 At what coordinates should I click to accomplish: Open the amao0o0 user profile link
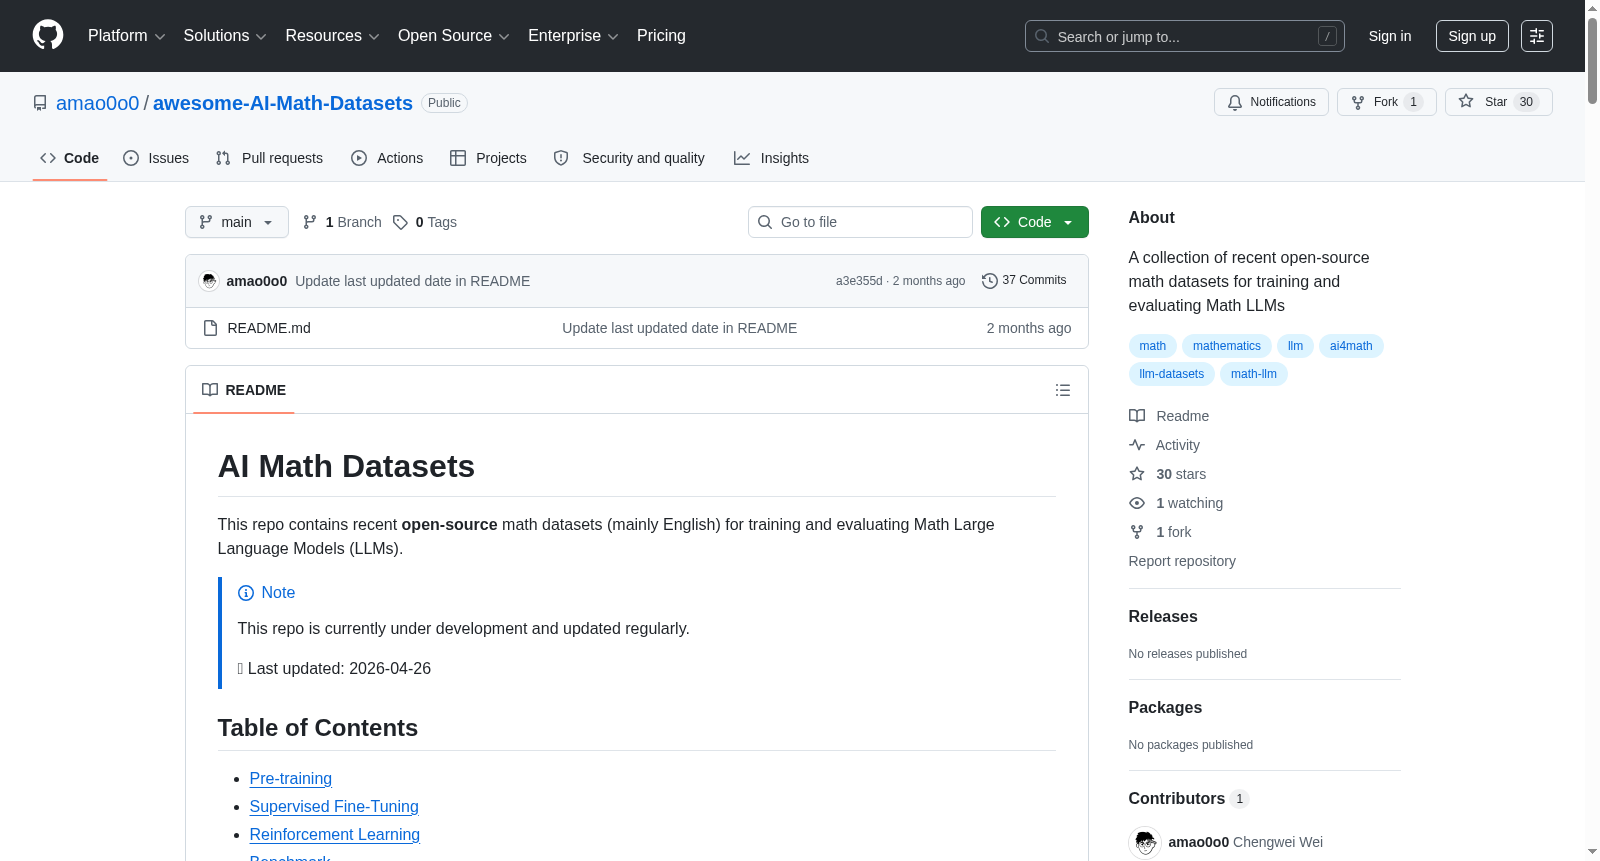[x=98, y=103]
